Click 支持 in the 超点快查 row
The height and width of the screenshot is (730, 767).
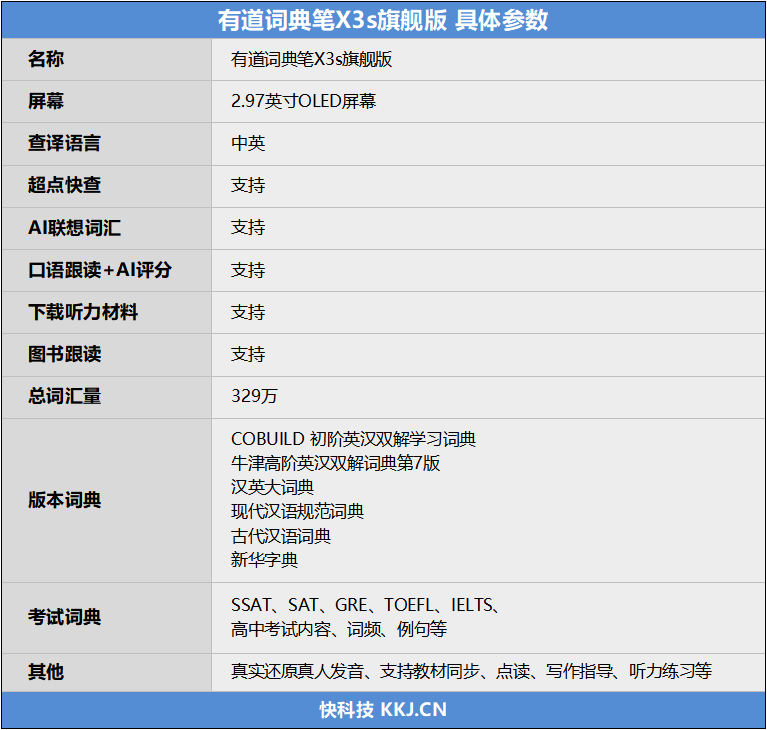click(248, 185)
